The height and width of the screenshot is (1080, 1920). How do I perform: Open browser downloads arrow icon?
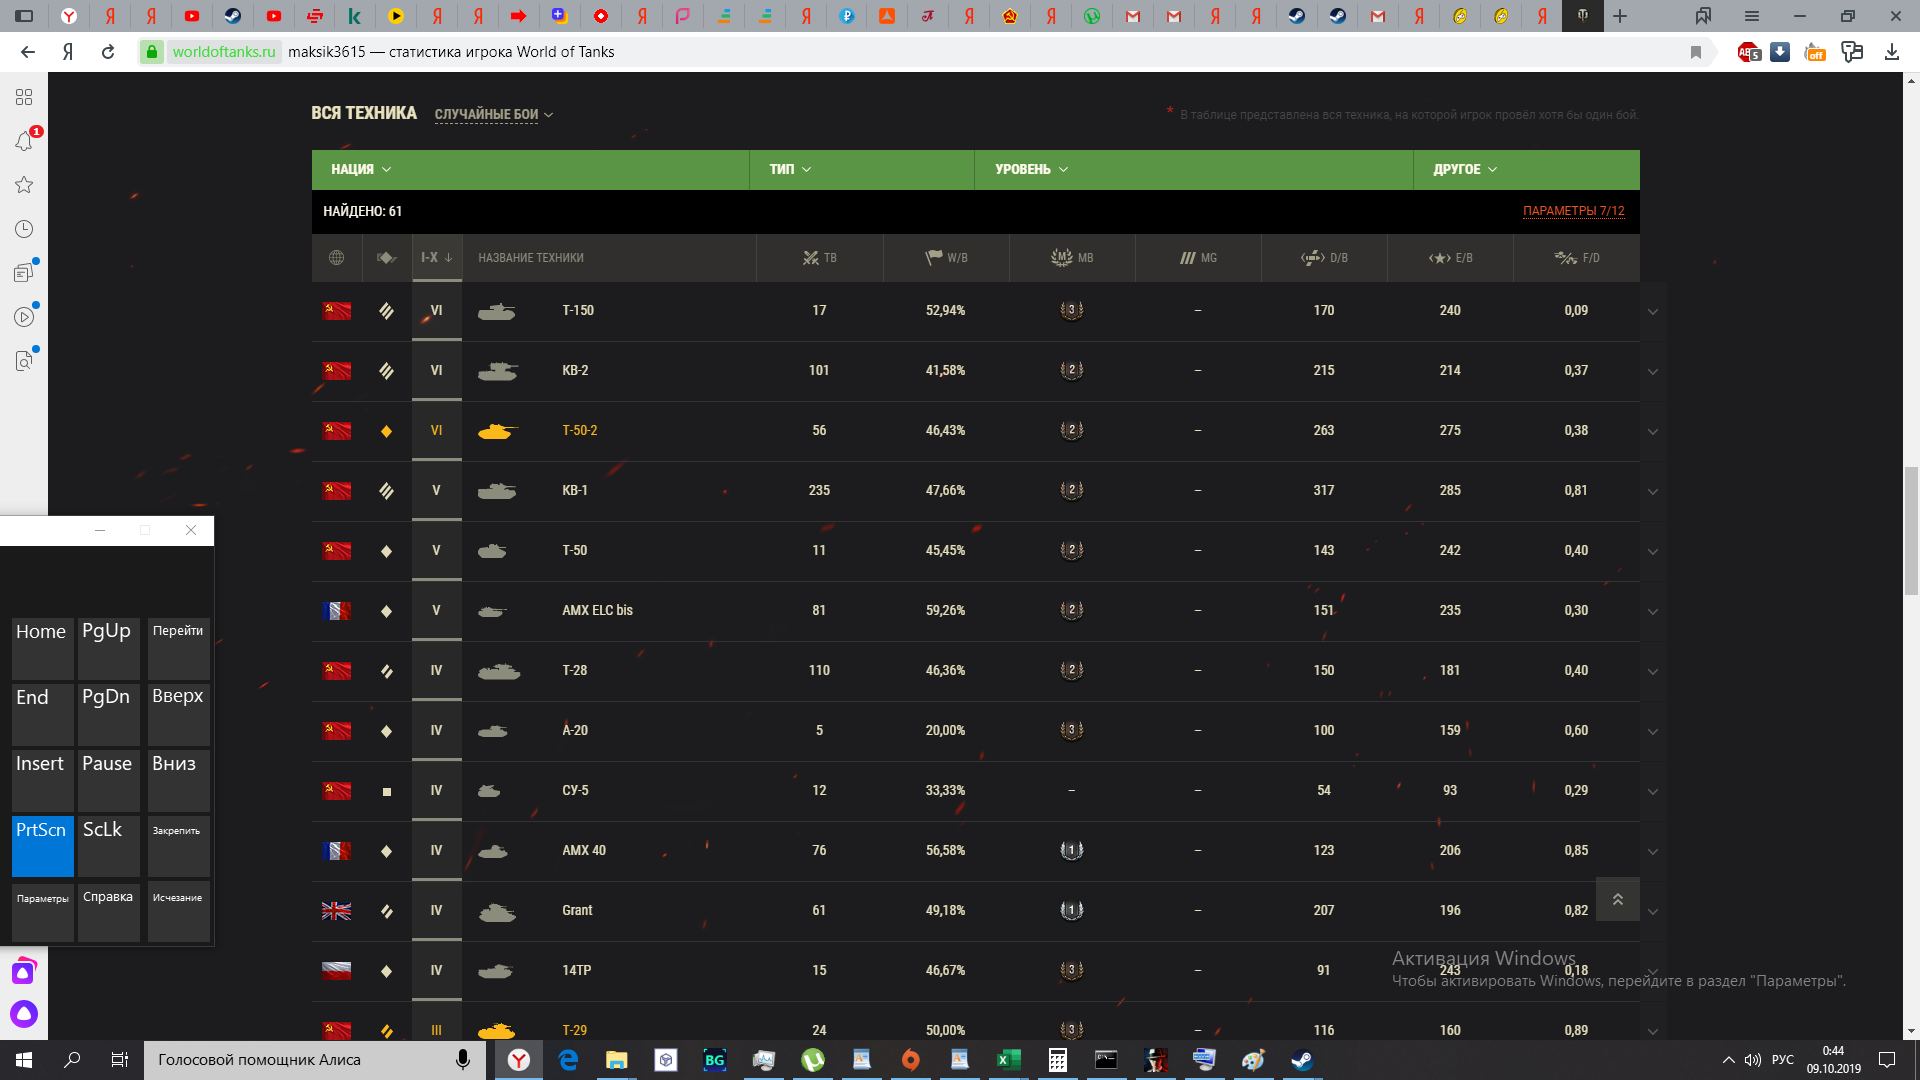pos(1891,52)
